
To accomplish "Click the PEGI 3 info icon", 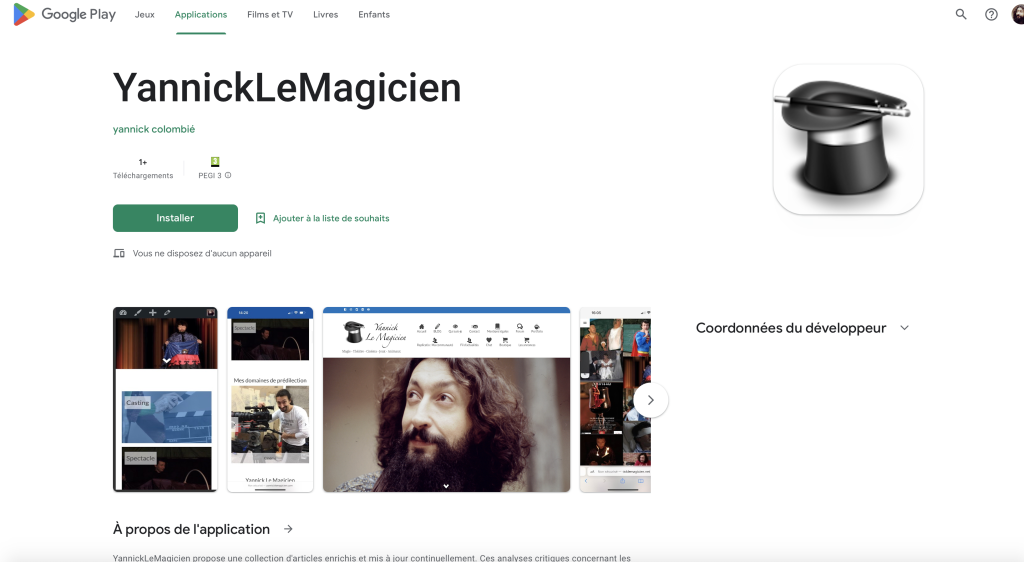I will tap(228, 176).
